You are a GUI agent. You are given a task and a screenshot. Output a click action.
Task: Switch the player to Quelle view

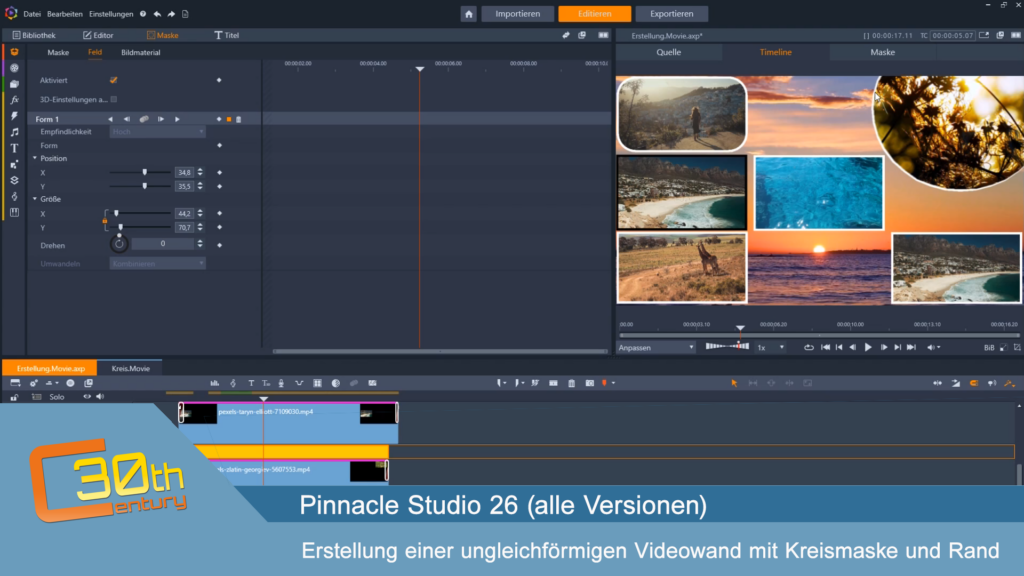coord(669,52)
